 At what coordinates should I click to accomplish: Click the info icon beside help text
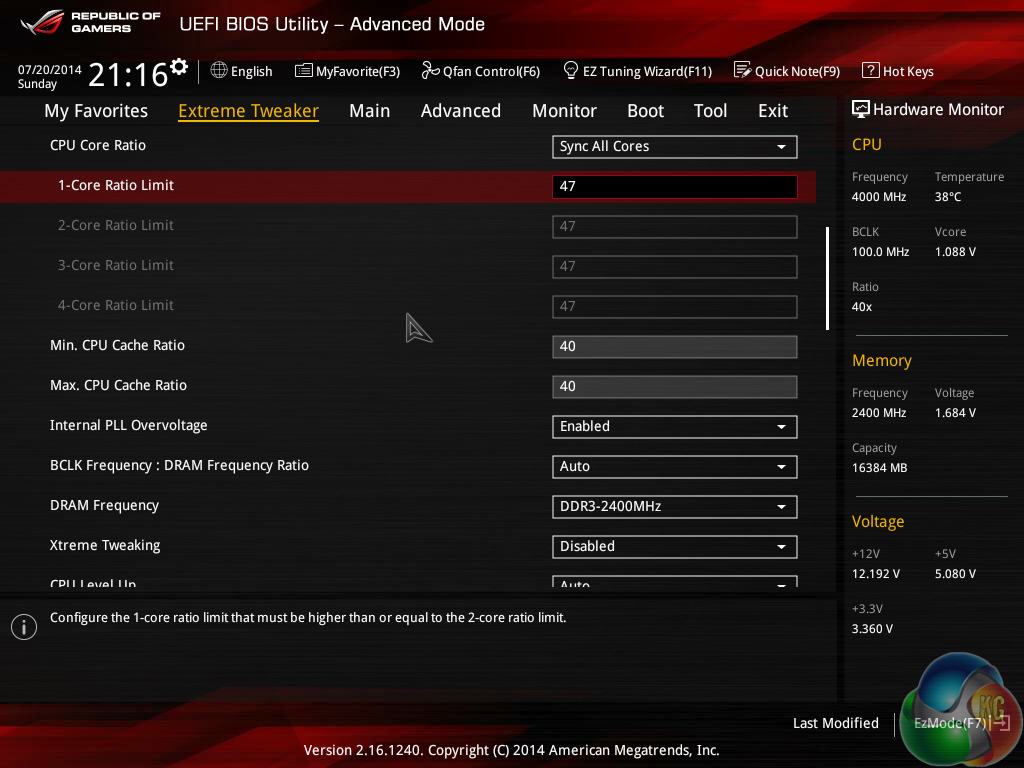tap(24, 627)
